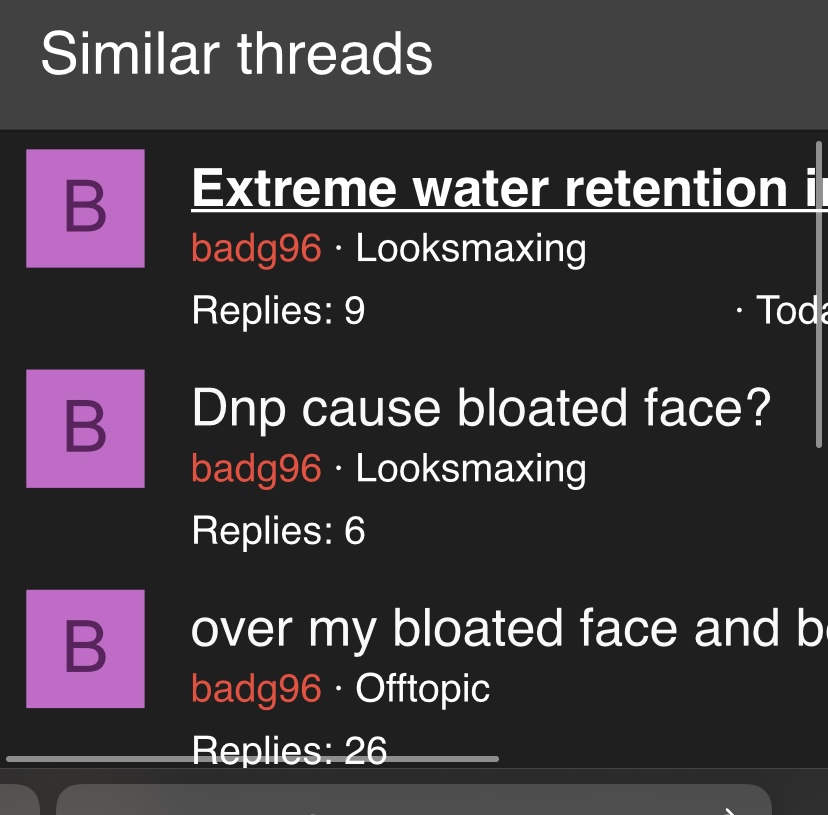Go to Looksmaxing forum from Dnp thread
Viewport: 828px width, 815px height.
(x=471, y=469)
